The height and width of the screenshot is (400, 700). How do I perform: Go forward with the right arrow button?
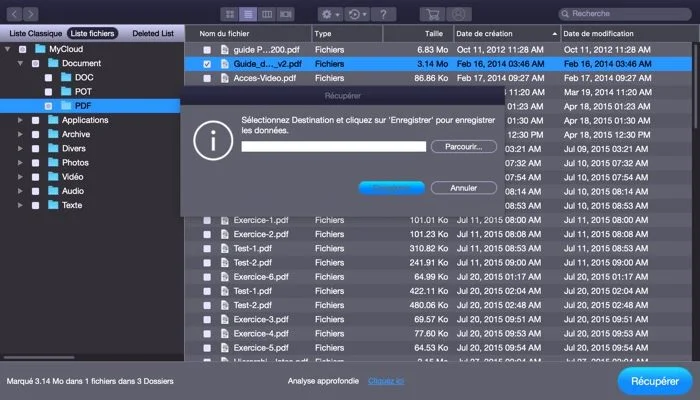pos(30,14)
